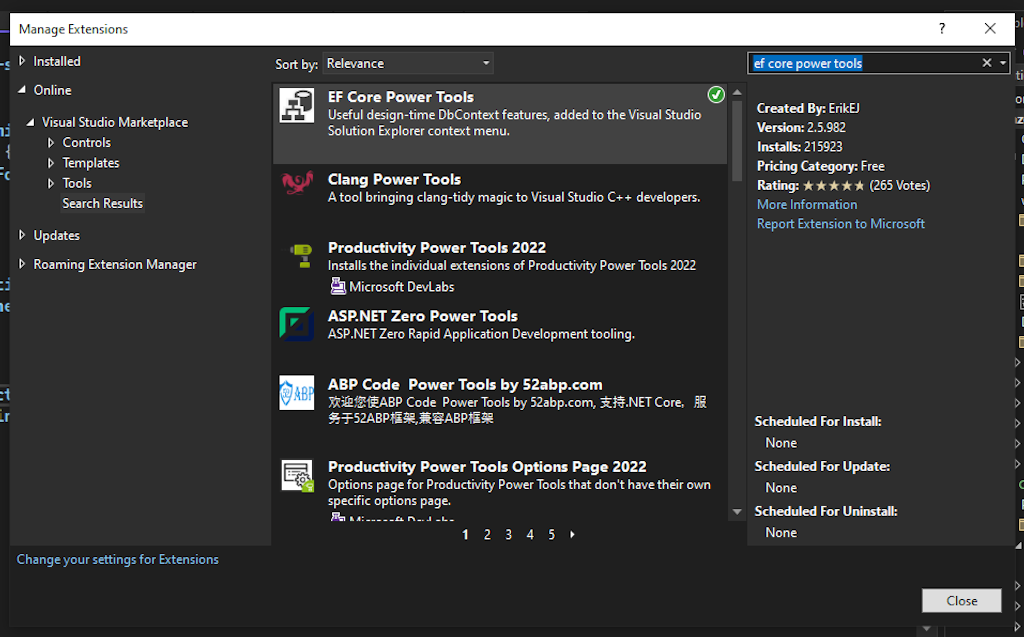Select Templates under Visual Studio Marketplace
This screenshot has width=1024, height=637.
[x=90, y=163]
